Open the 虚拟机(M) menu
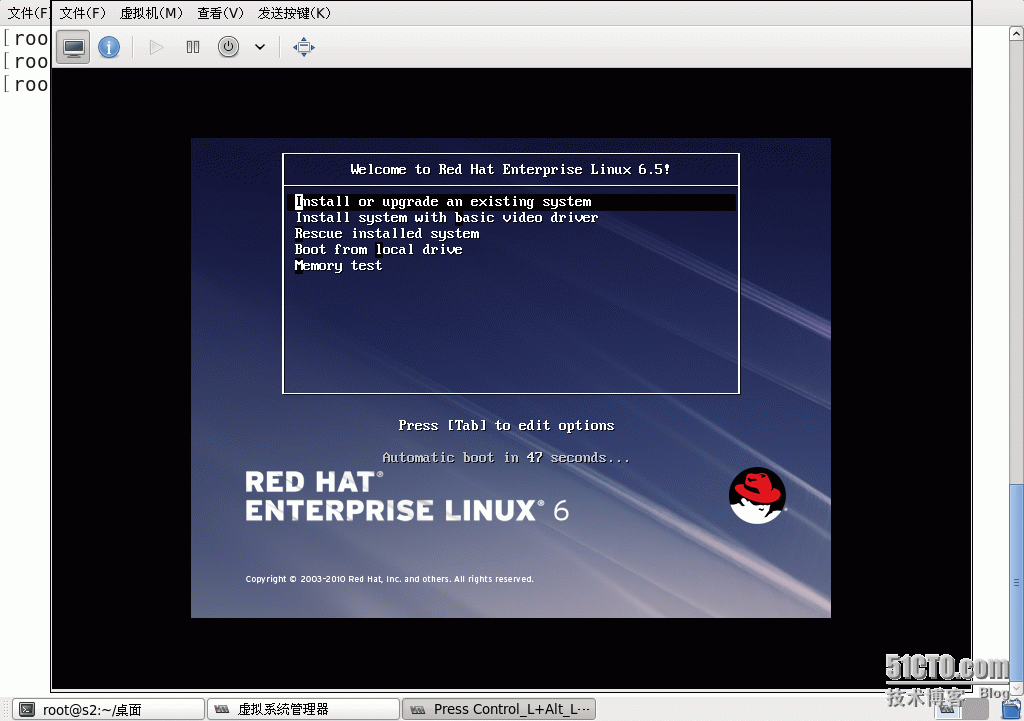Image resolution: width=1024 pixels, height=721 pixels. pos(152,13)
